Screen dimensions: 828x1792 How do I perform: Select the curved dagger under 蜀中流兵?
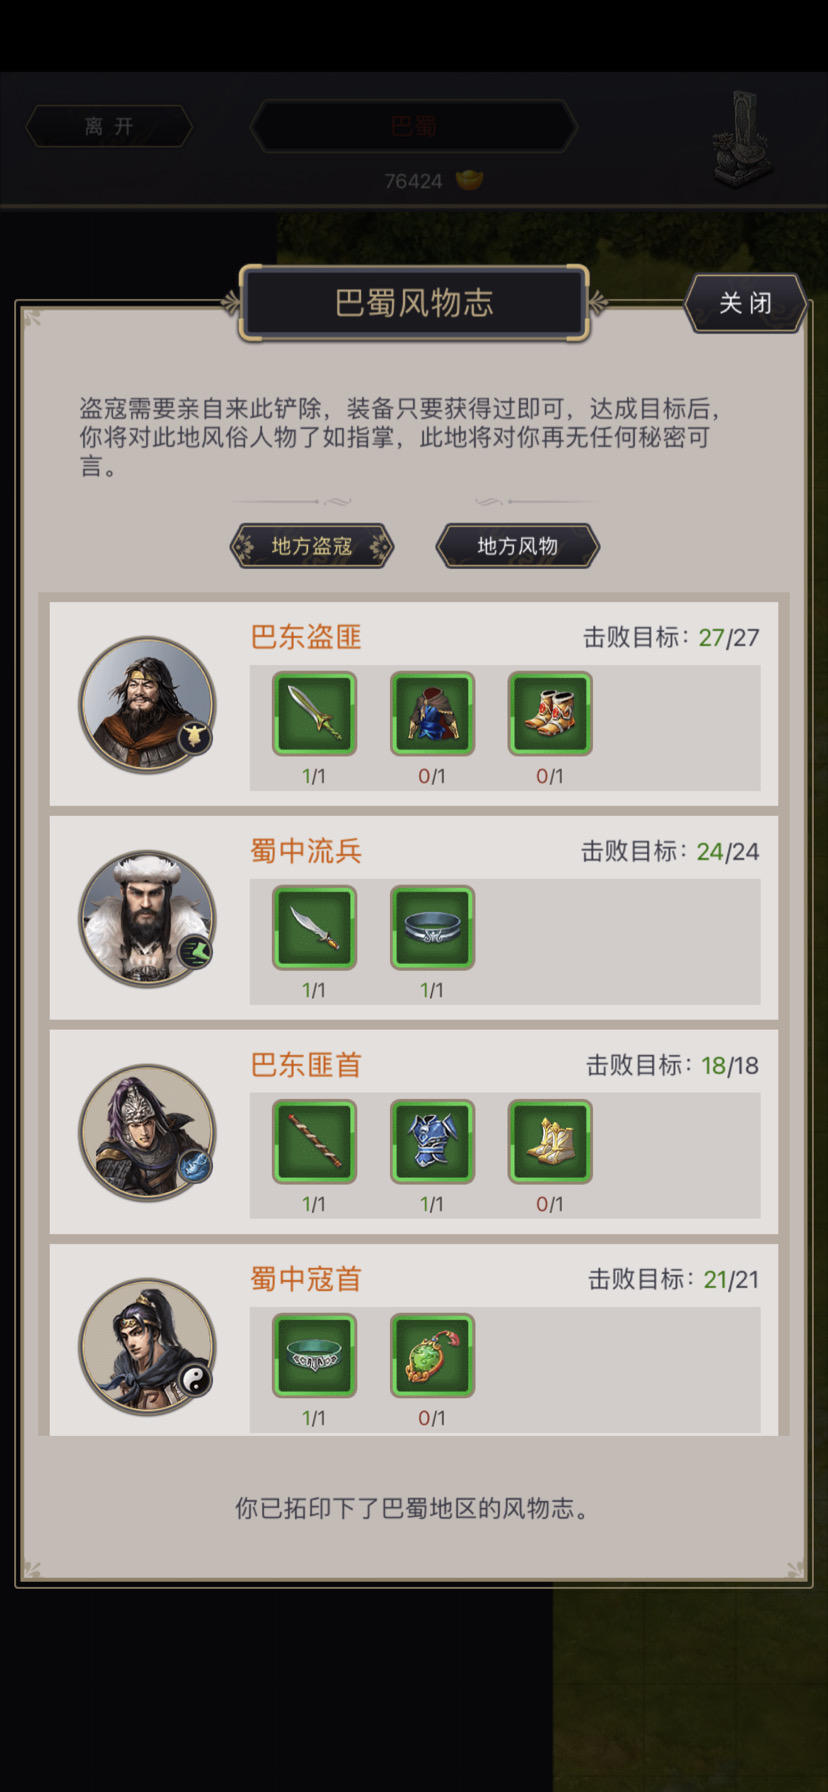pyautogui.click(x=314, y=927)
